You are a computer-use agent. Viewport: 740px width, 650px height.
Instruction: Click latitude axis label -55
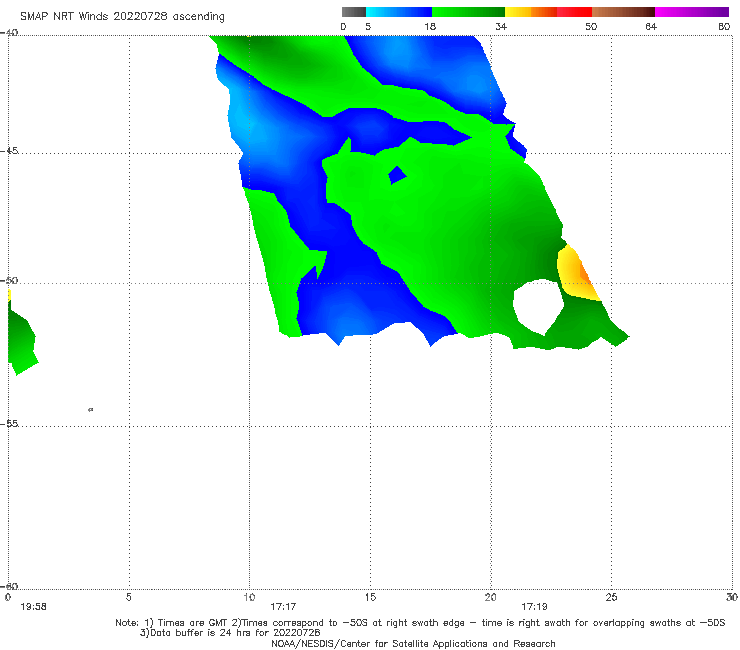click(9, 423)
